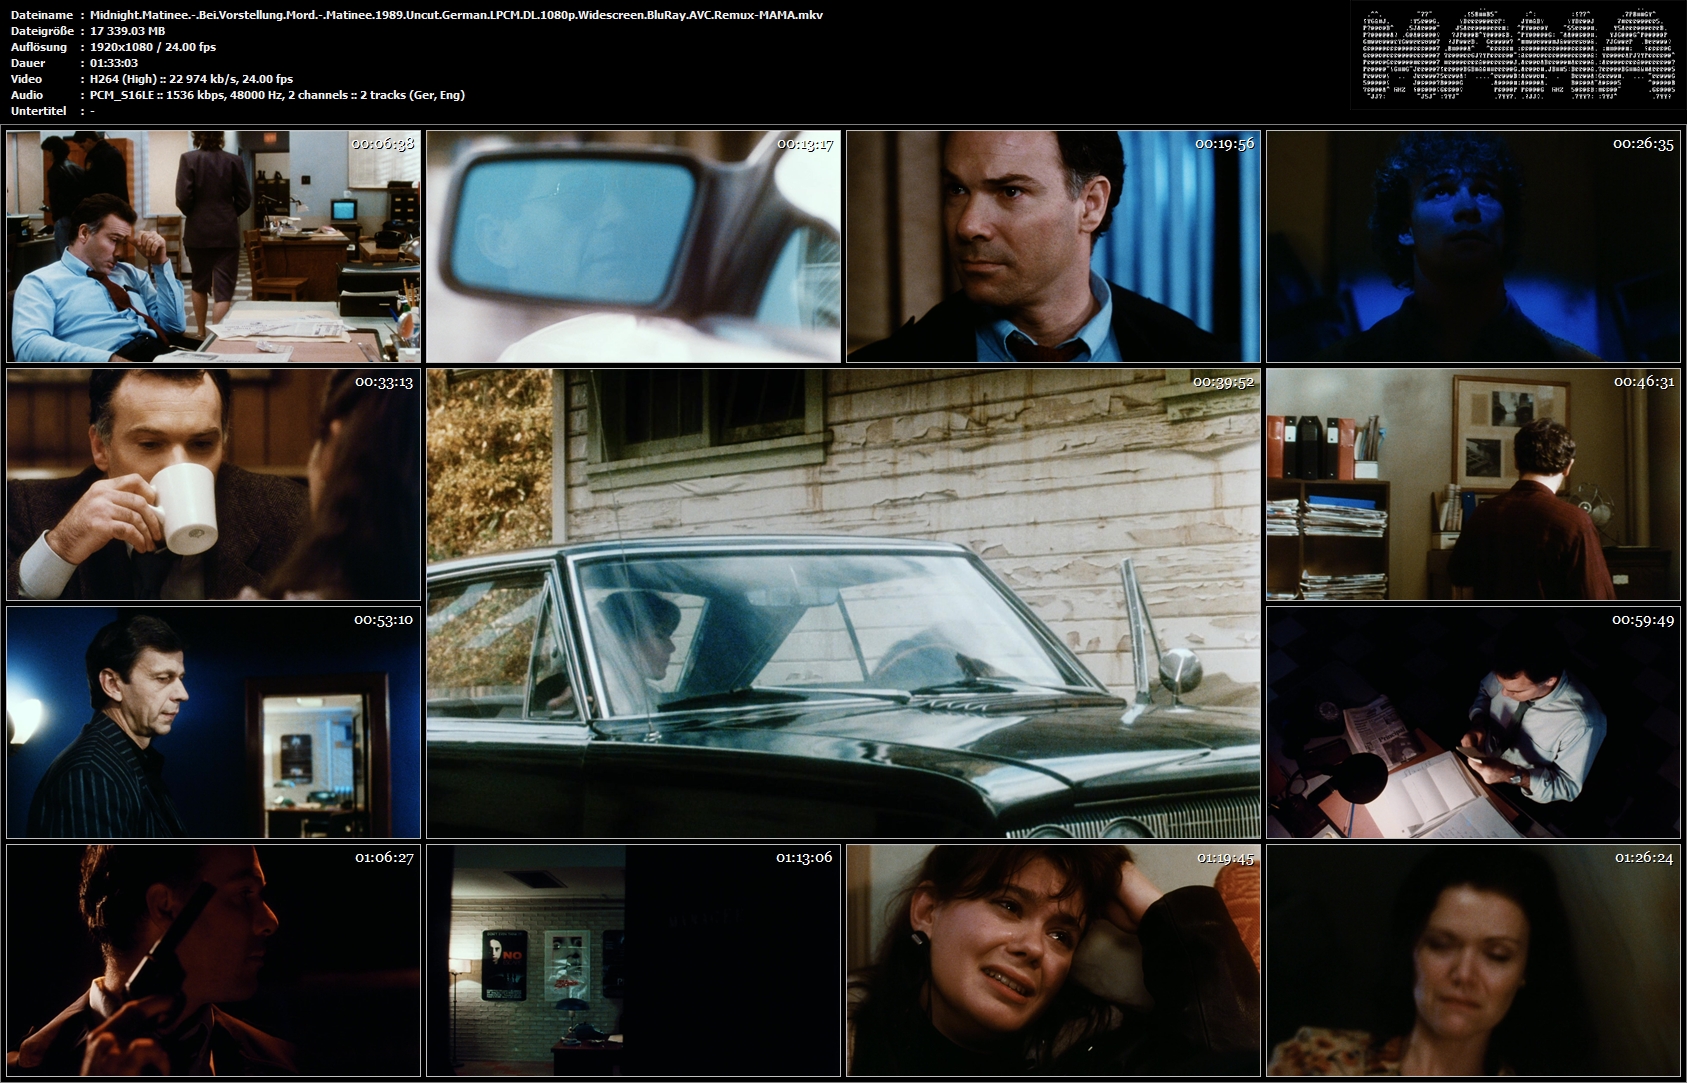1687x1083 pixels.
Task: Select the thumbnail stamped 01:19:45
Action: tap(1053, 960)
